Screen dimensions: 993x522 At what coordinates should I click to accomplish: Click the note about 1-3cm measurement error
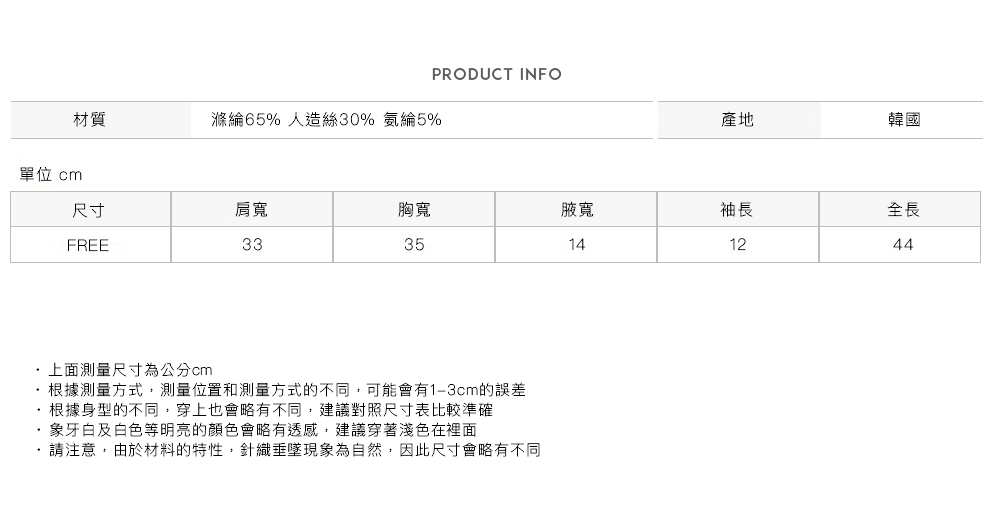click(286, 390)
